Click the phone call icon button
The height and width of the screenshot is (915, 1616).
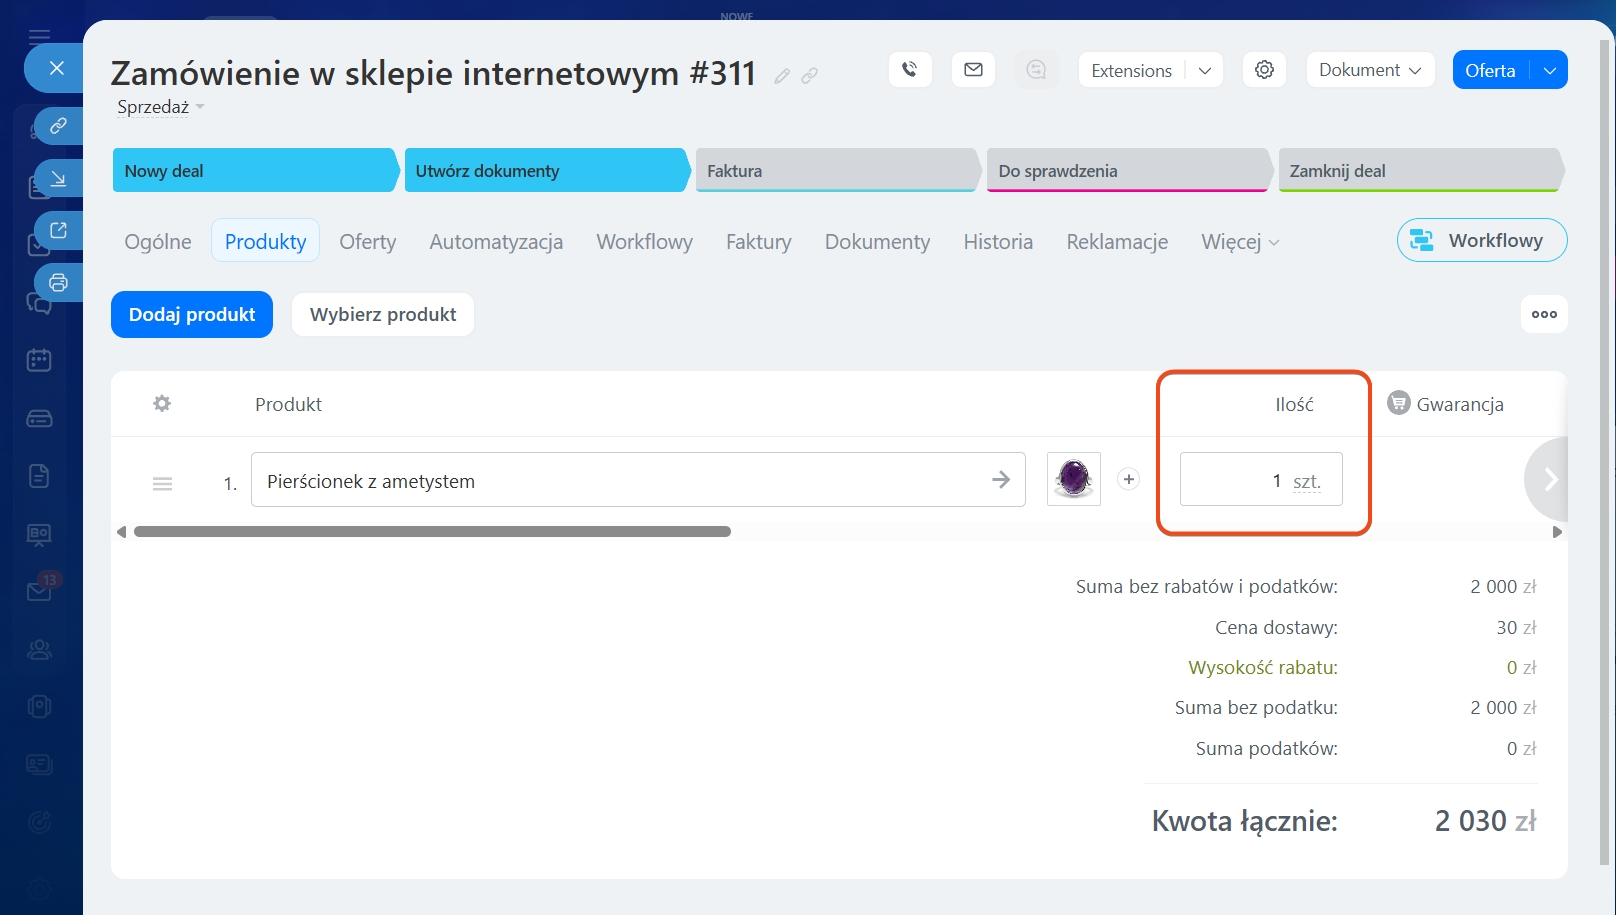coord(909,70)
